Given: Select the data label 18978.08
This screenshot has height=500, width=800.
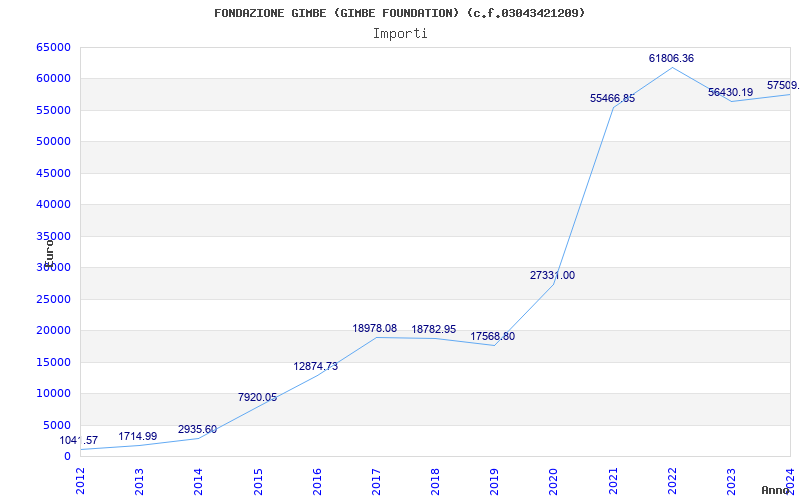Looking at the screenshot, I should 374,329.
